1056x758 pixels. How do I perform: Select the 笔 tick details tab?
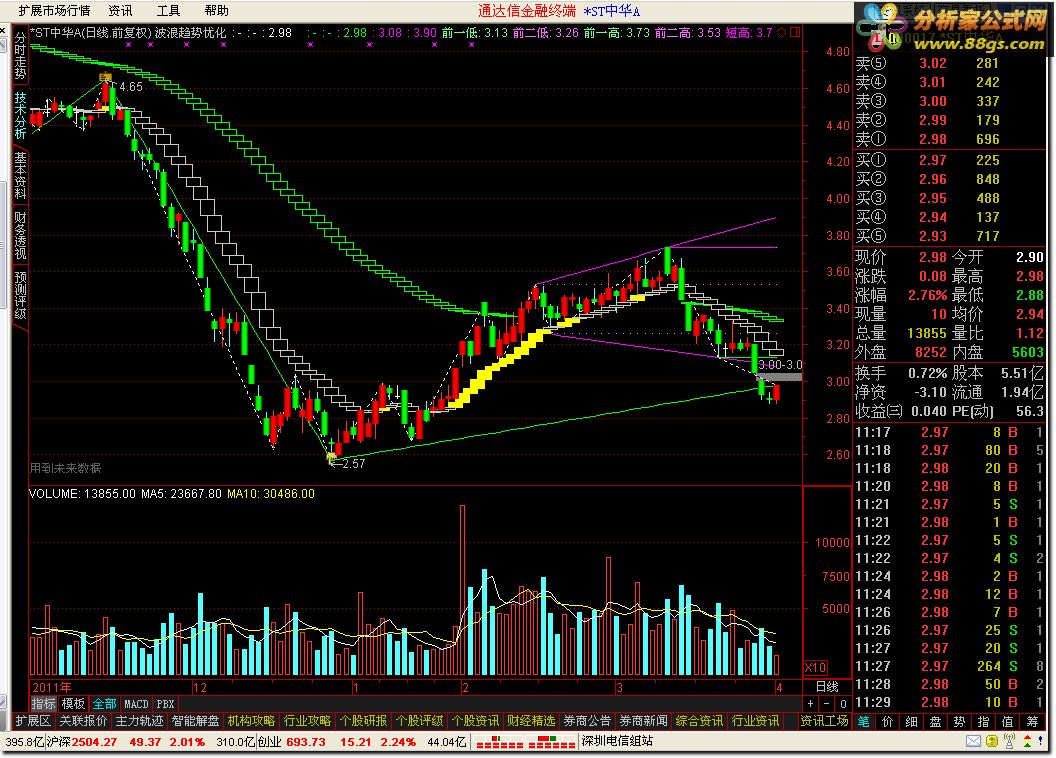tap(863, 722)
